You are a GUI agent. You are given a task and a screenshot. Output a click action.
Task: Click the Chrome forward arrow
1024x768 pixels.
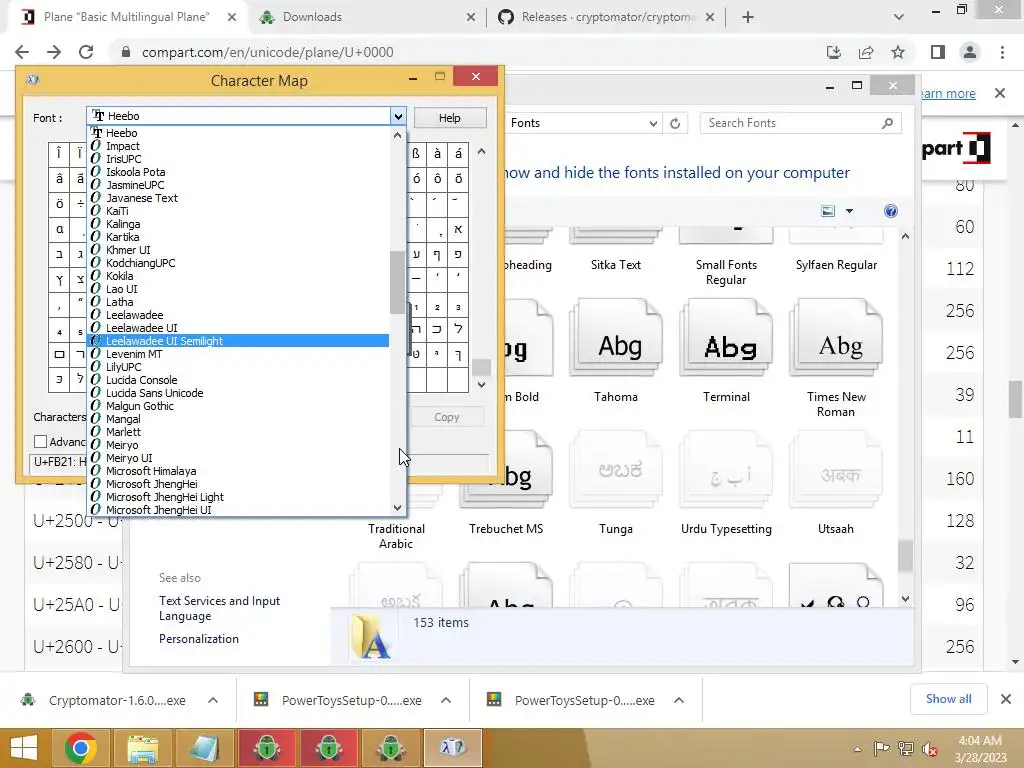pyautogui.click(x=54, y=52)
